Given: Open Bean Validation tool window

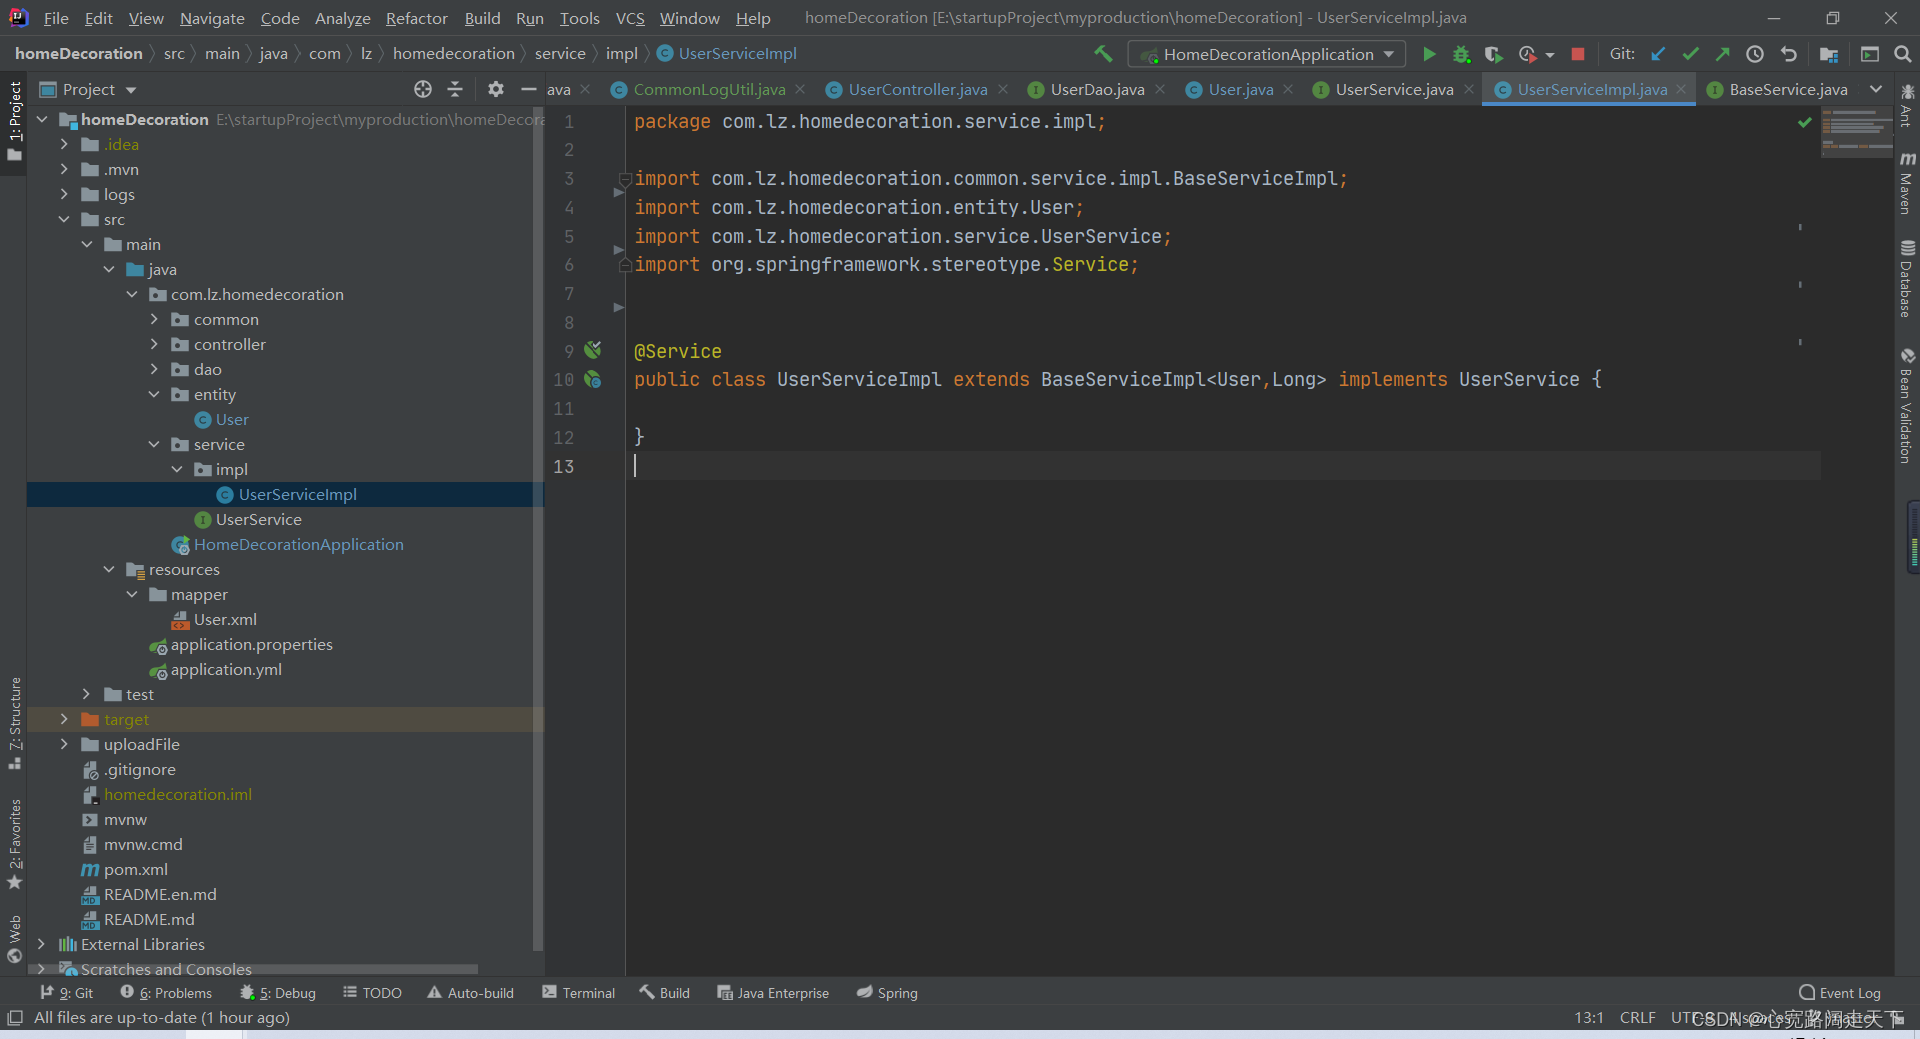Looking at the screenshot, I should tap(1907, 405).
